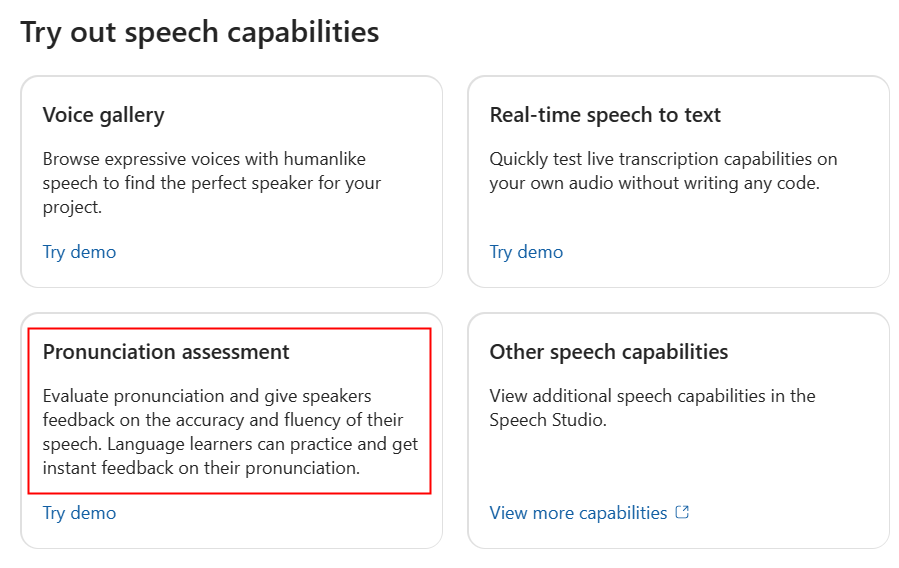Select the Voice gallery card title
Image resolution: width=899 pixels, height=568 pixels.
103,115
